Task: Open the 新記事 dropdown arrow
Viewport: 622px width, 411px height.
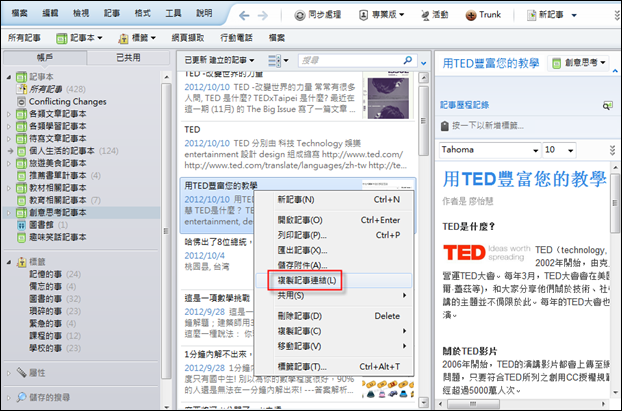Action: click(x=574, y=15)
